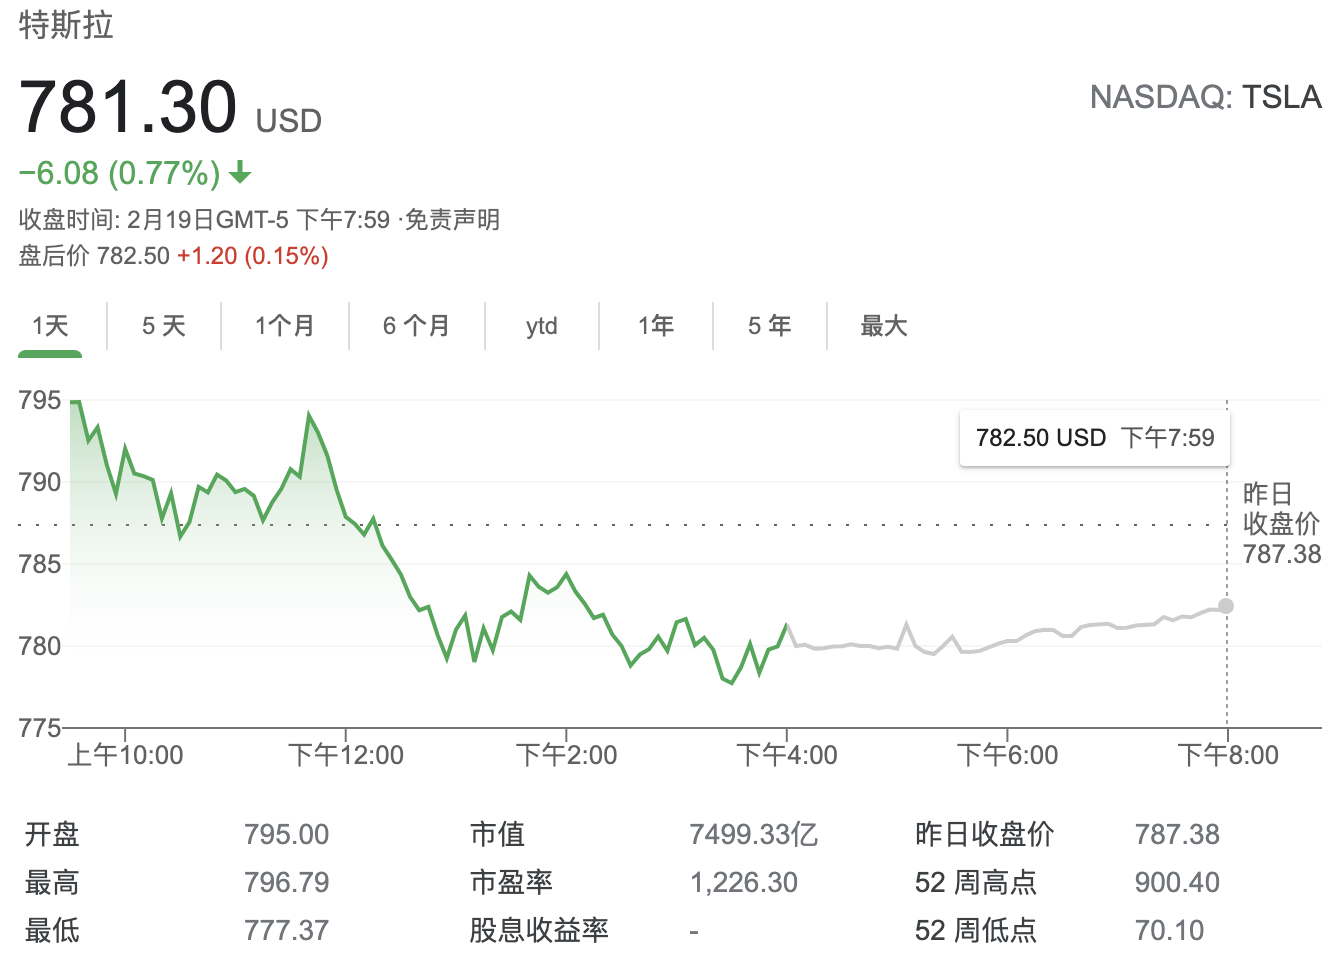This screenshot has height=968, width=1340.
Task: Click the 781.30 current price
Action: tap(128, 106)
